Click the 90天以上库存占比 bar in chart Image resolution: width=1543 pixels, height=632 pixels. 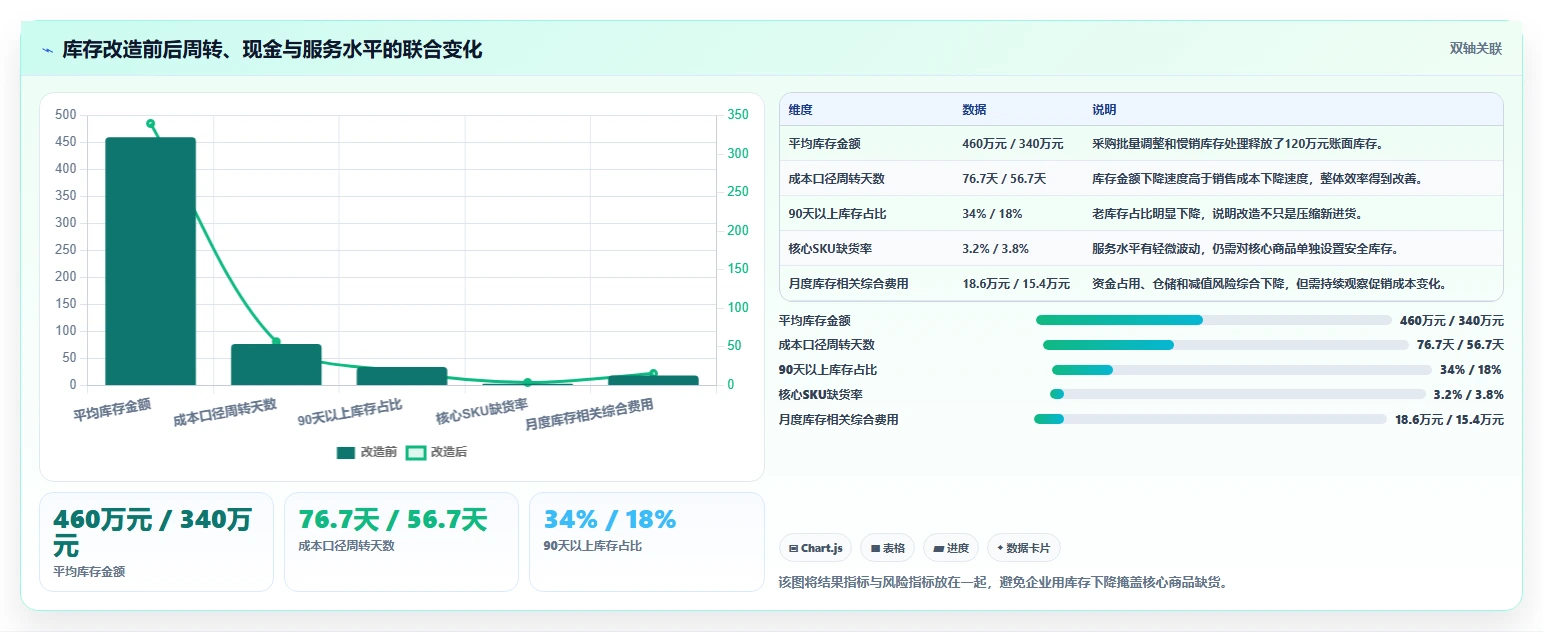click(x=402, y=376)
